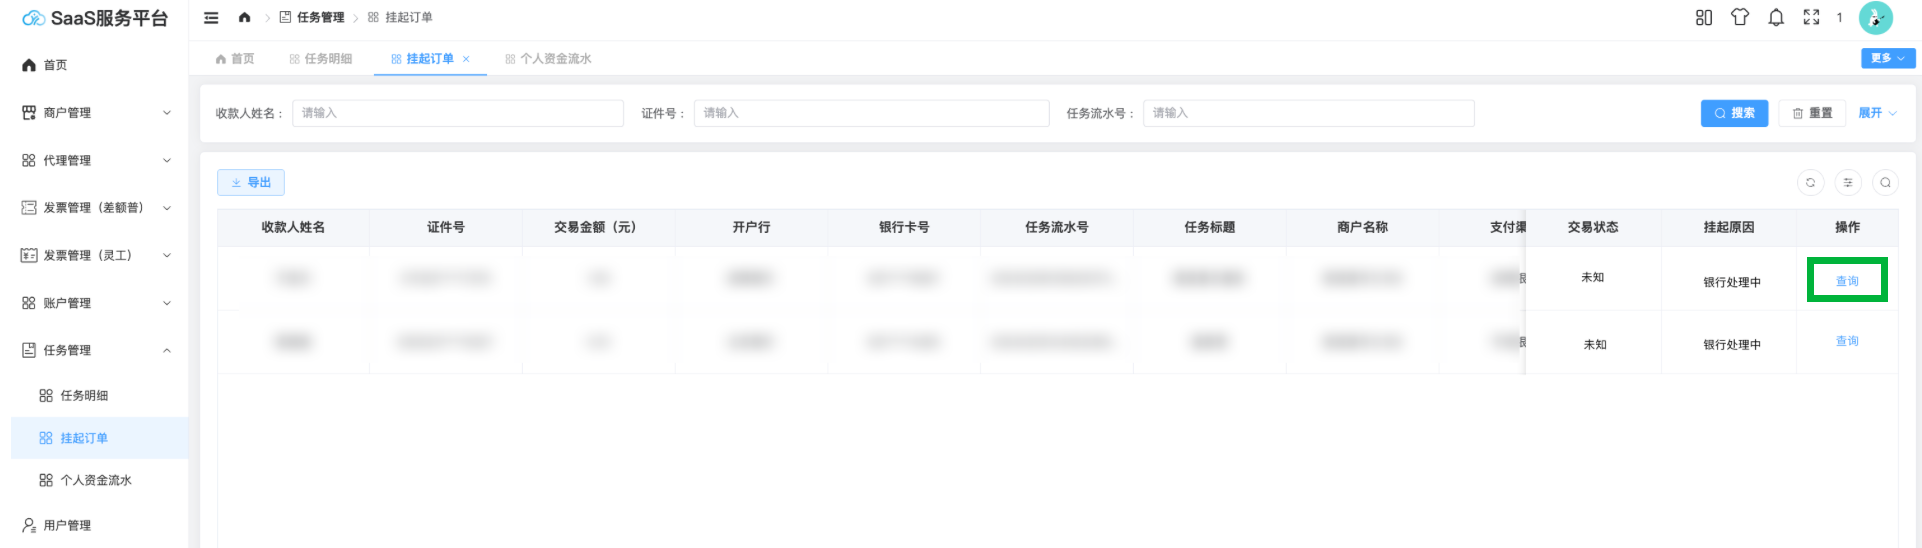The width and height of the screenshot is (1922, 548).
Task: Click the user avatar in header
Action: pos(1875,18)
